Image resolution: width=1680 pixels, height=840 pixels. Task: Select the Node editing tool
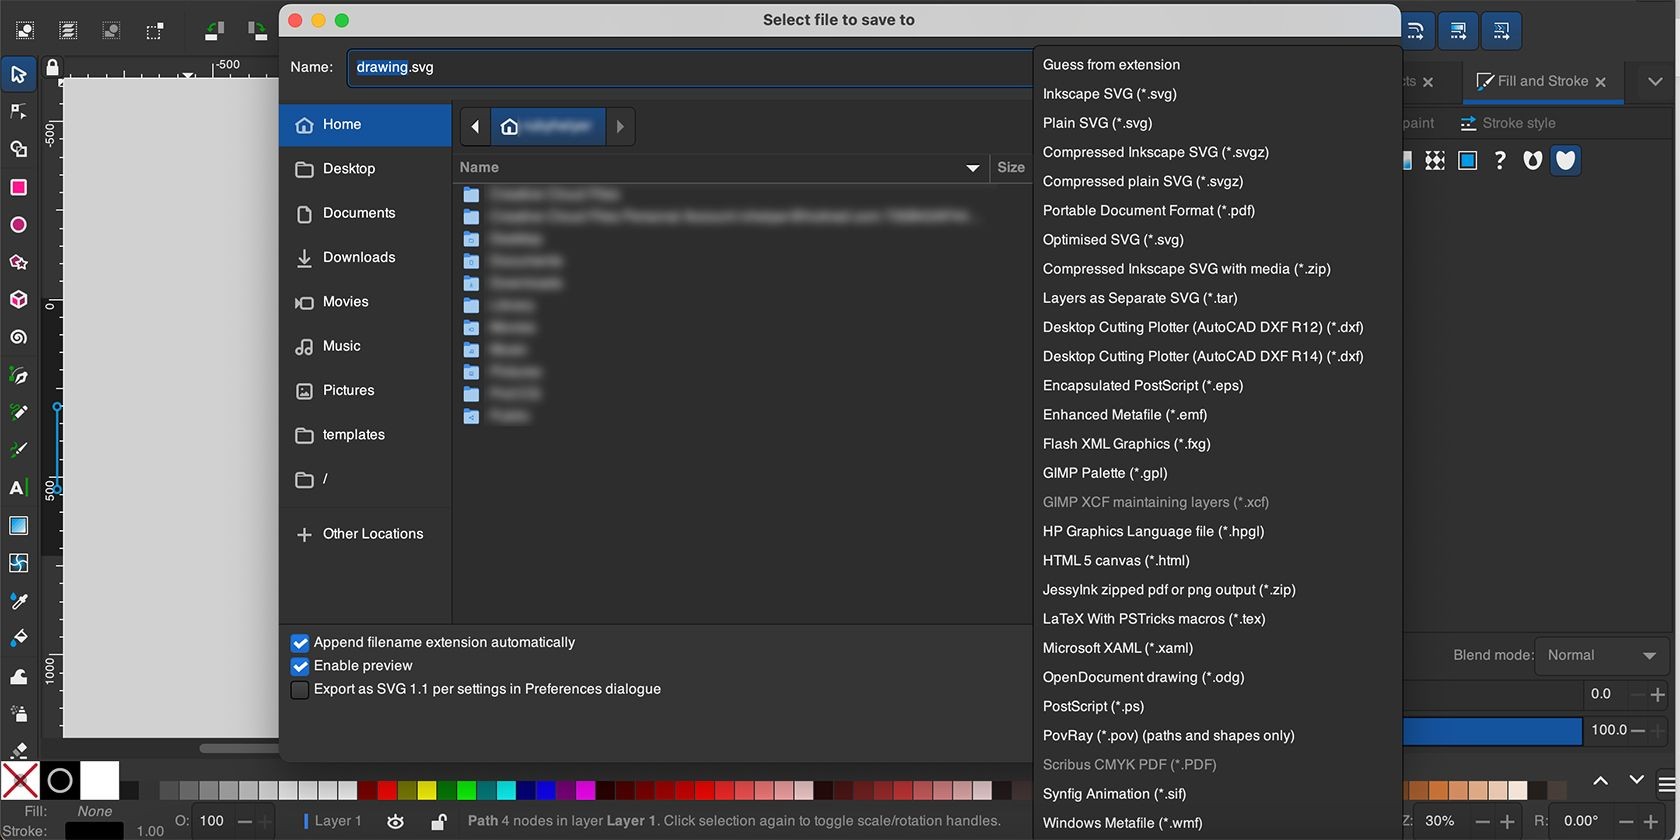18,111
